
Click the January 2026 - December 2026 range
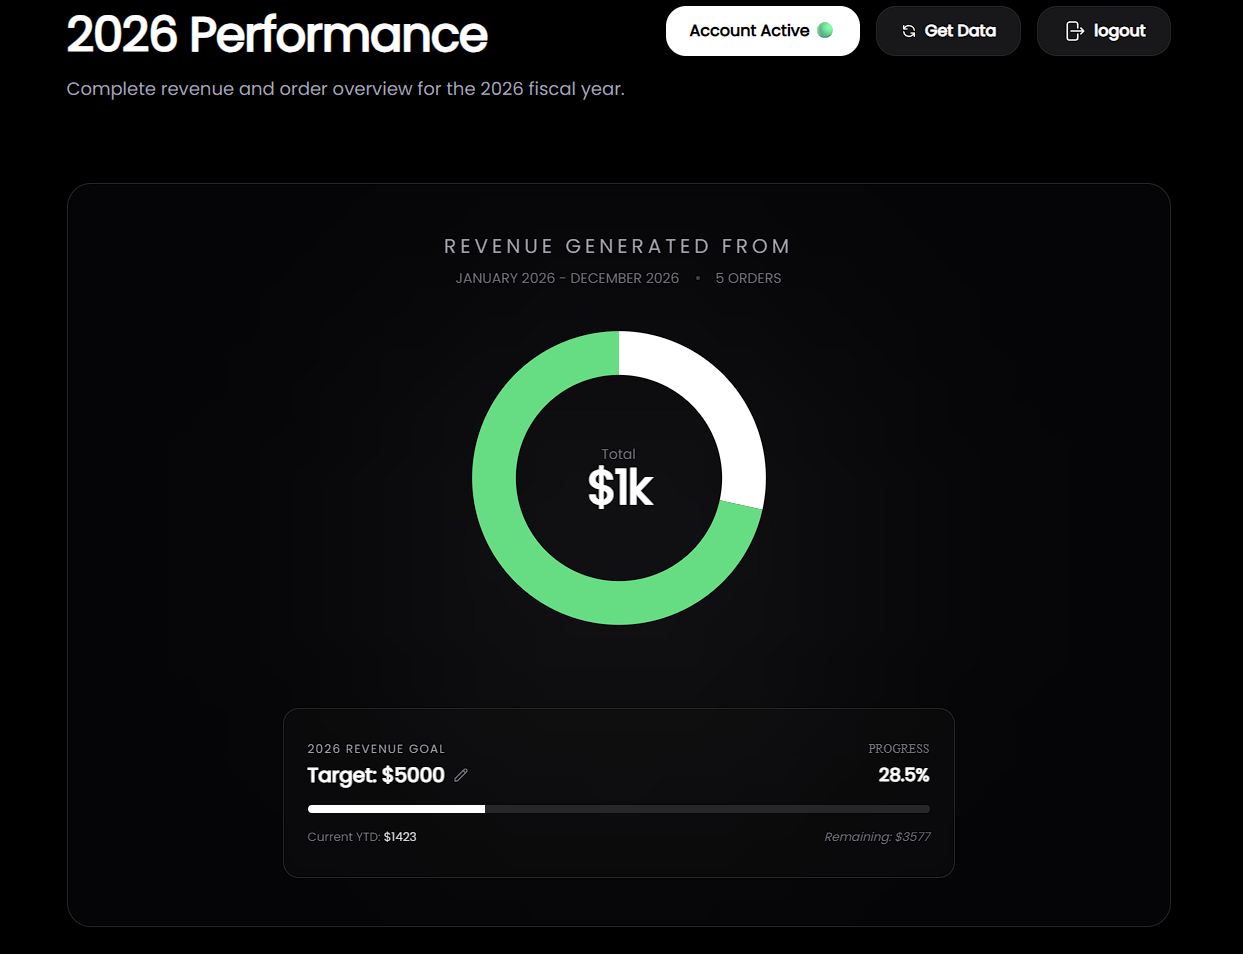[x=567, y=278]
